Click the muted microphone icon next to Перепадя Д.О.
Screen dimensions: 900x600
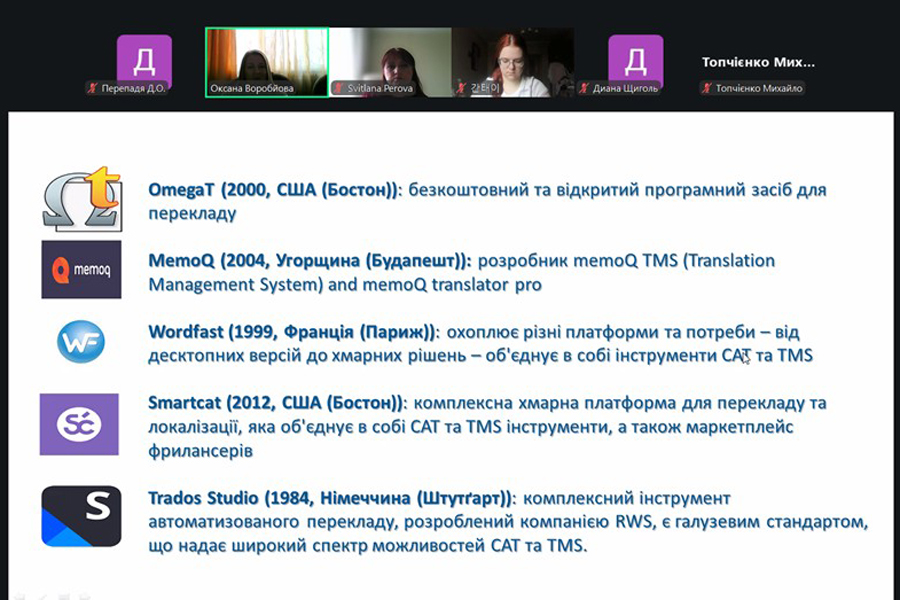[92, 88]
